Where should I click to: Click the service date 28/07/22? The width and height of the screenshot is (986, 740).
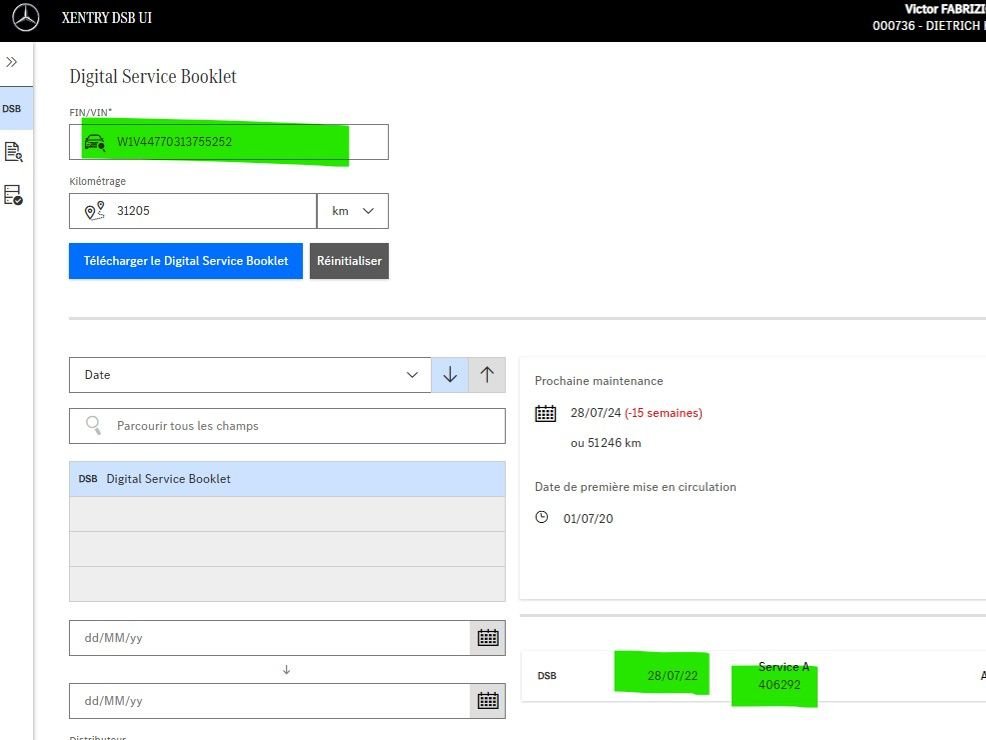coord(672,676)
